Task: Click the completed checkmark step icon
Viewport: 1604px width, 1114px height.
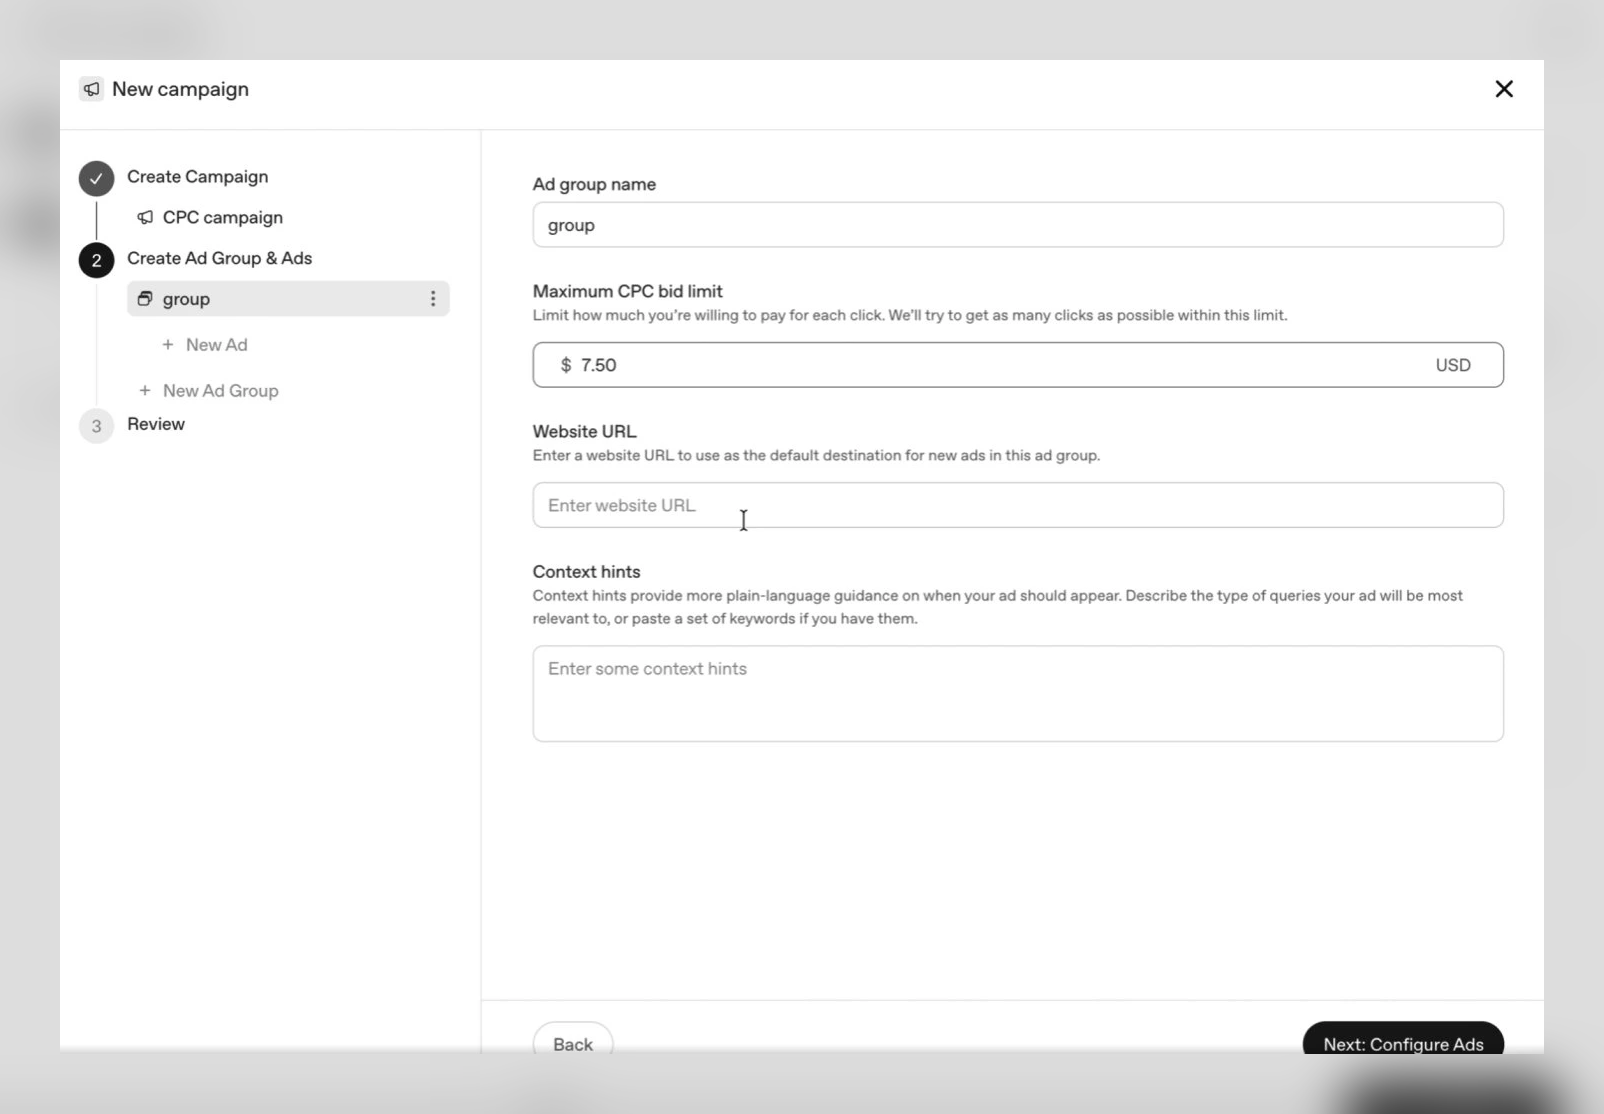Action: point(96,179)
